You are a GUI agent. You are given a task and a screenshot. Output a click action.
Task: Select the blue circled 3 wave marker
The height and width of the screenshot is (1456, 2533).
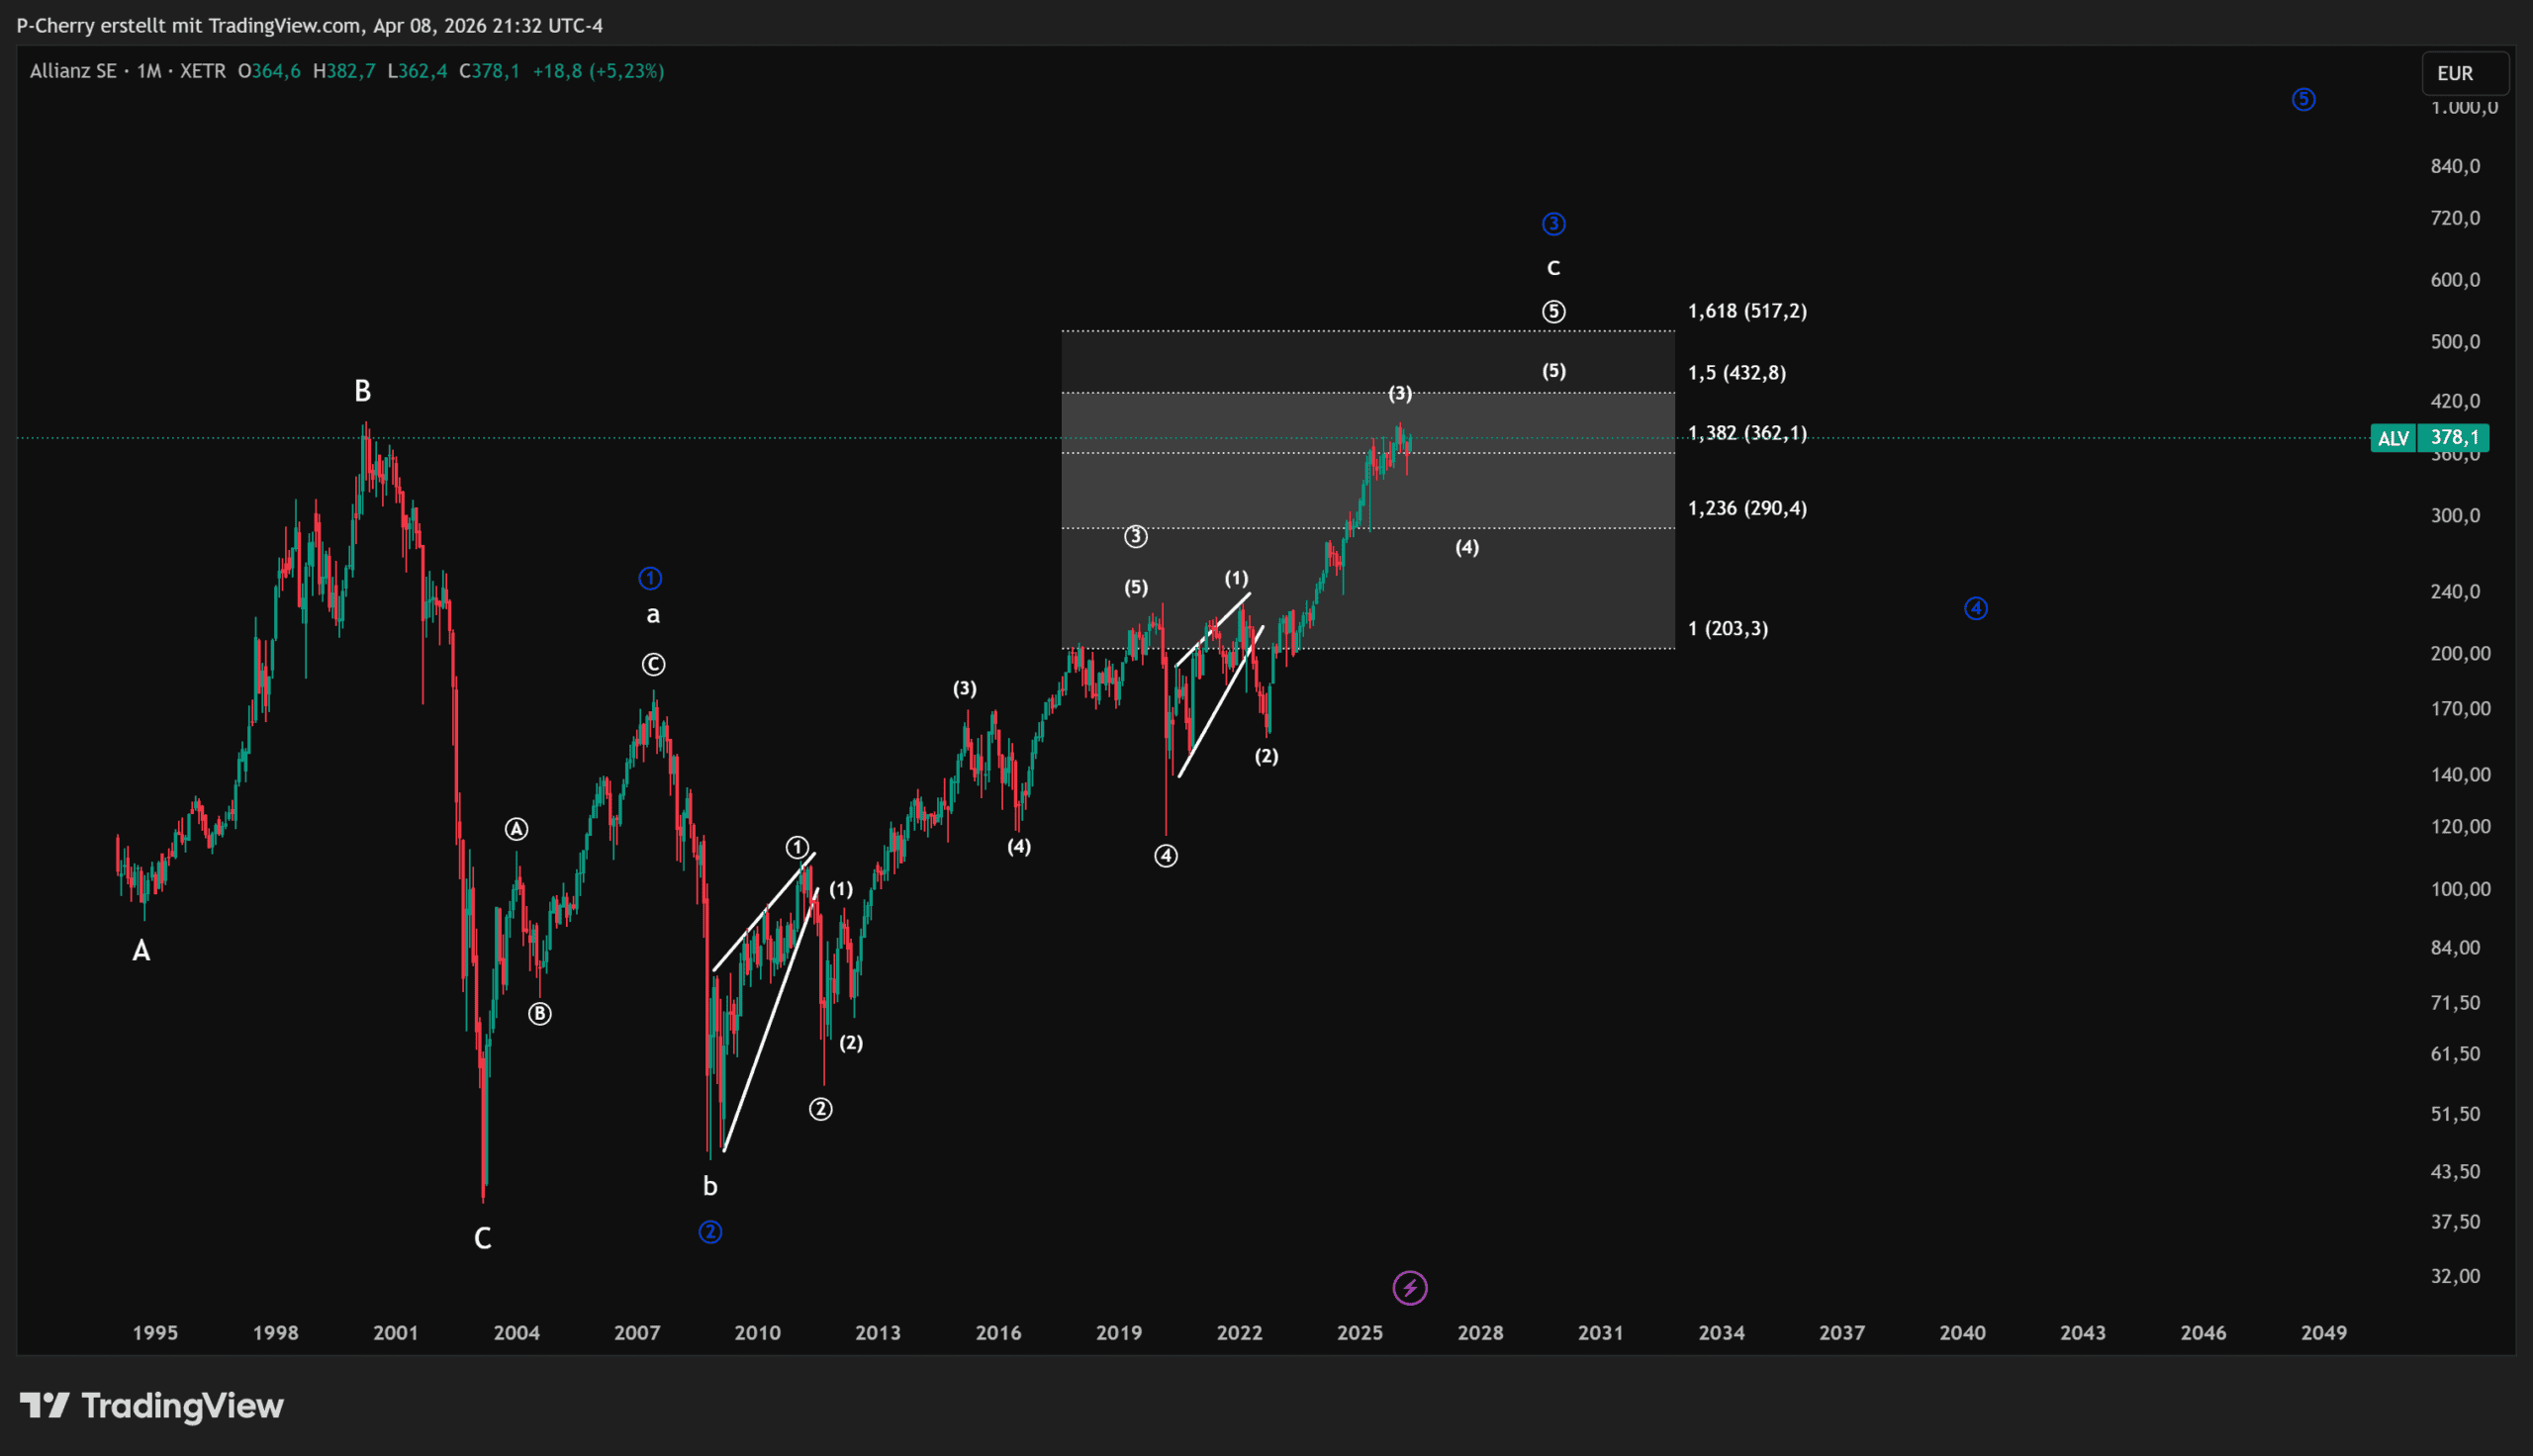1553,224
